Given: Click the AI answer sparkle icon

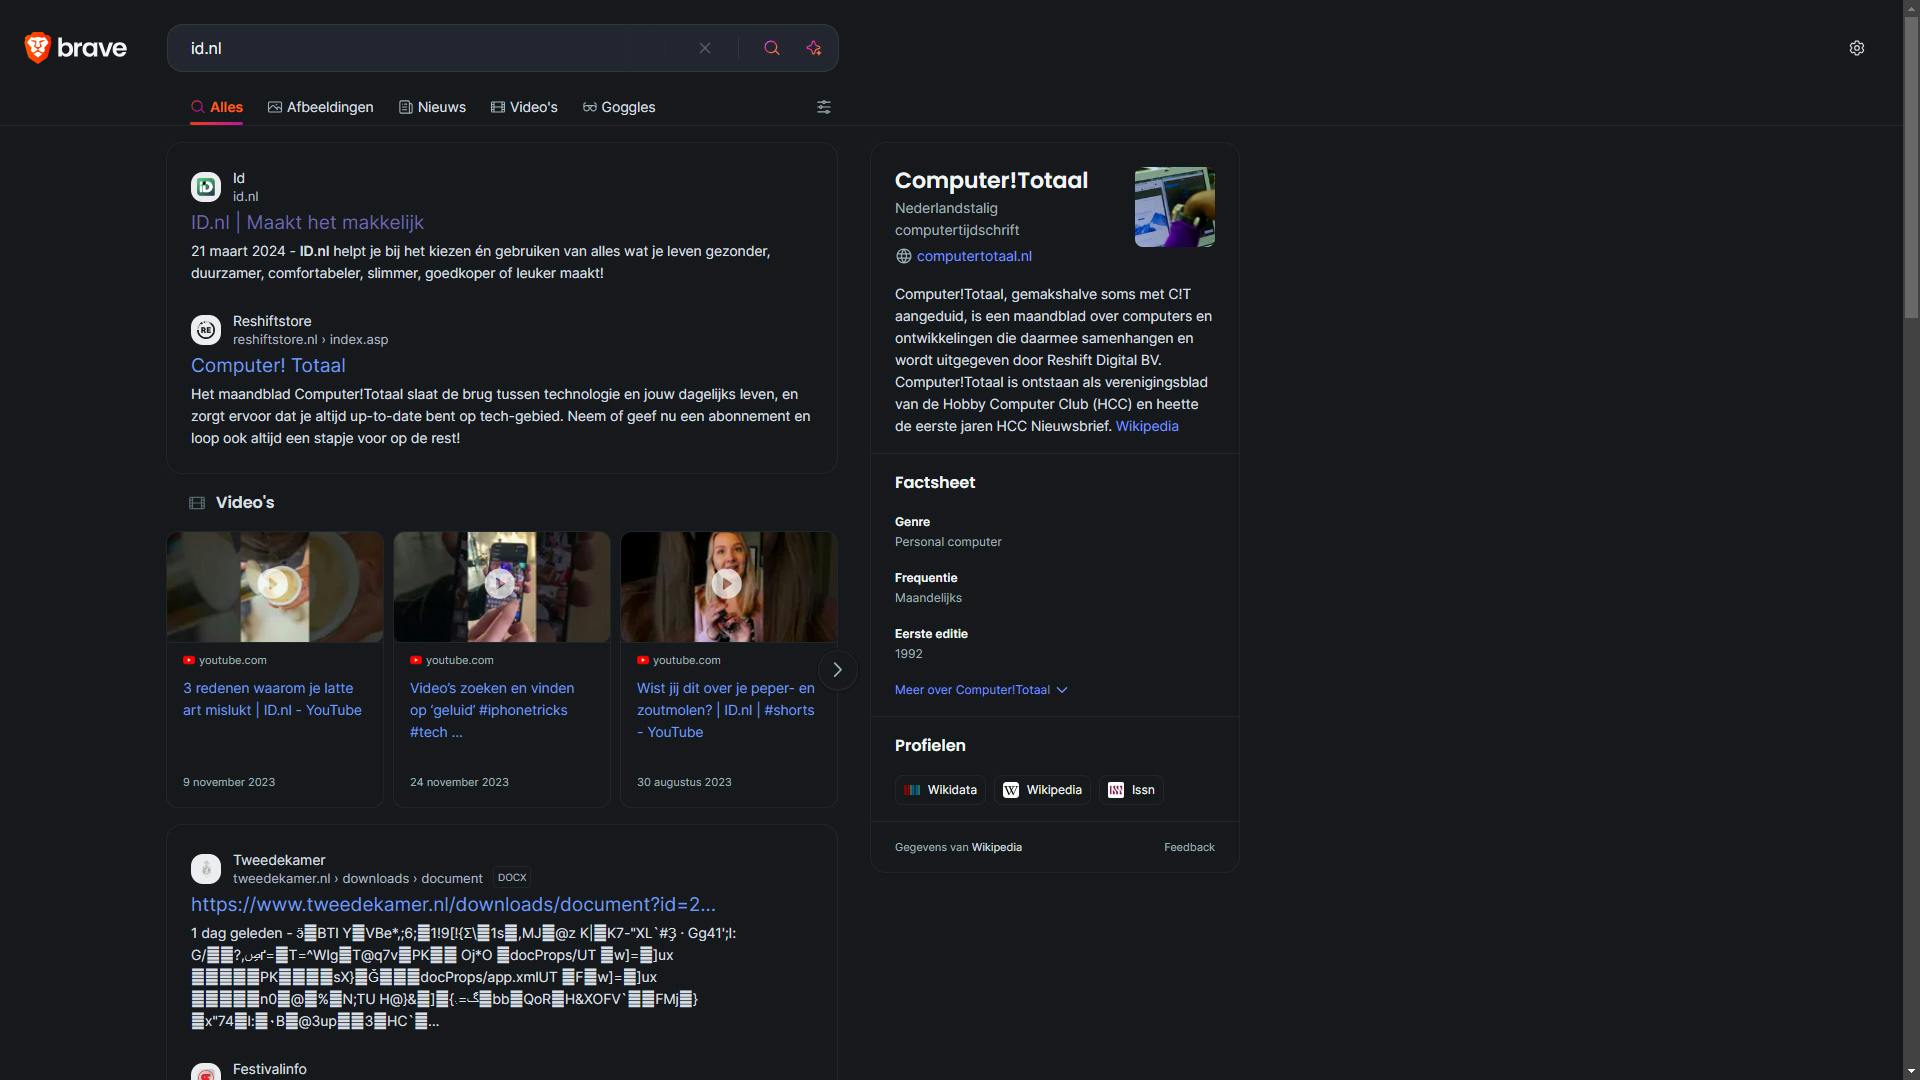Looking at the screenshot, I should (x=814, y=47).
